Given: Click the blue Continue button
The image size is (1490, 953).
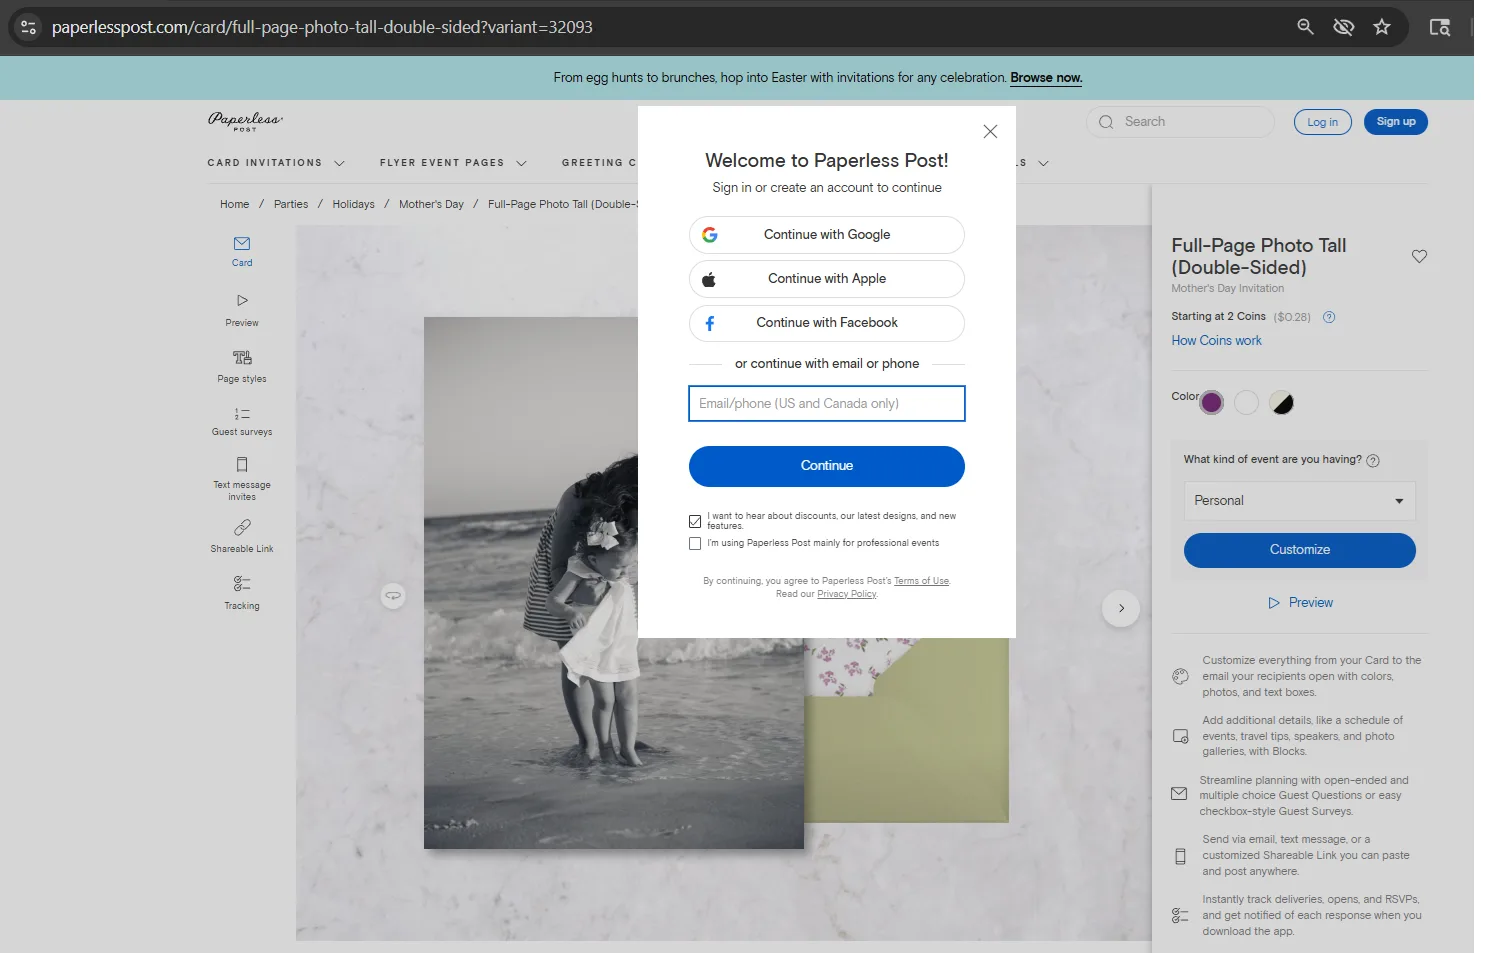Looking at the screenshot, I should [827, 466].
